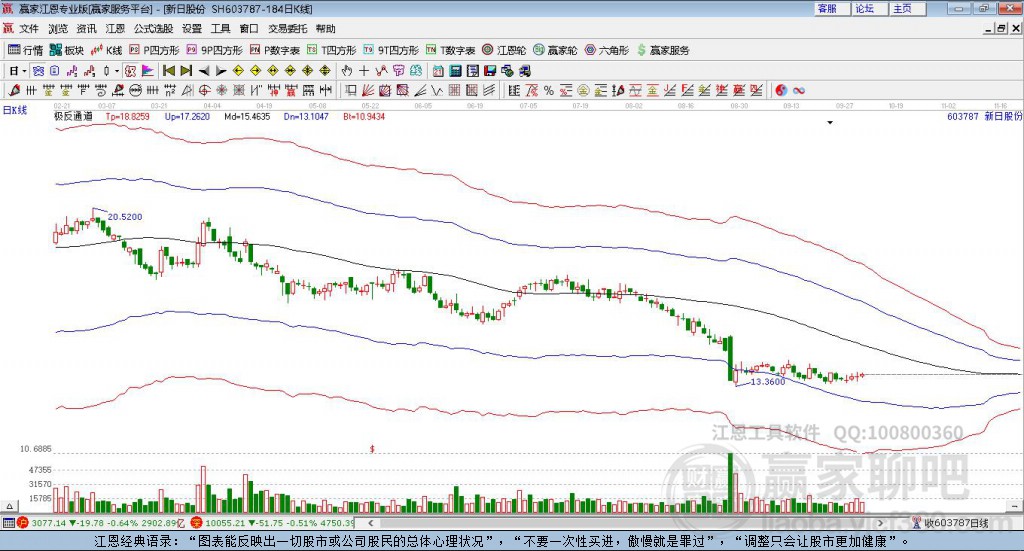
Task: Open the P四方形 tool
Action: [x=154, y=50]
